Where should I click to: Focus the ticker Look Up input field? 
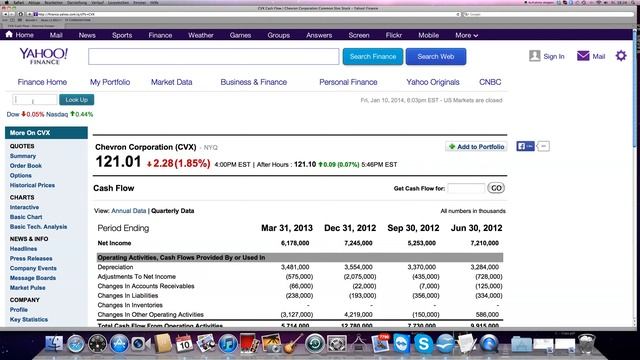pos(35,100)
